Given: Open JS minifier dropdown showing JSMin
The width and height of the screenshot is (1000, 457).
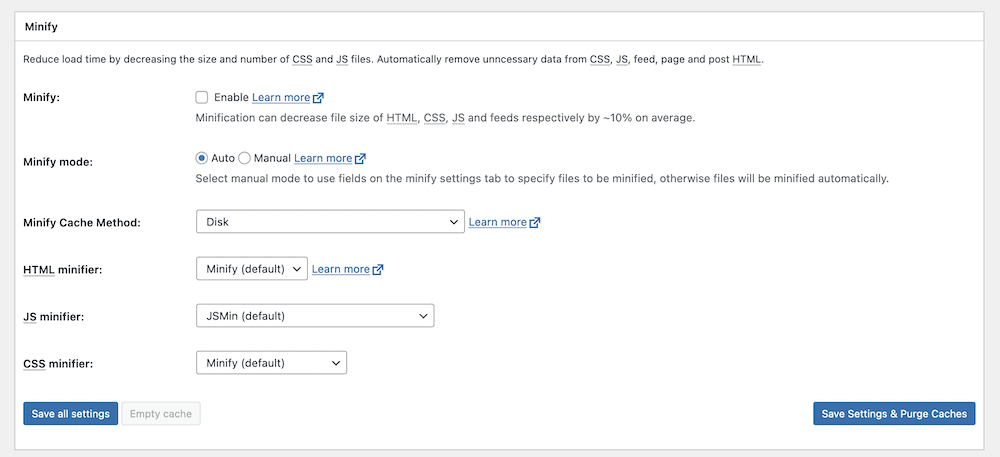Looking at the screenshot, I should (315, 316).
